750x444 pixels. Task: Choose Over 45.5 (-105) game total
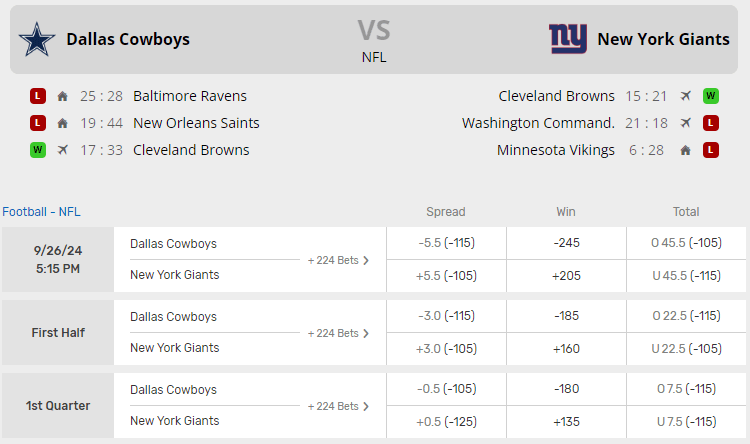[686, 243]
